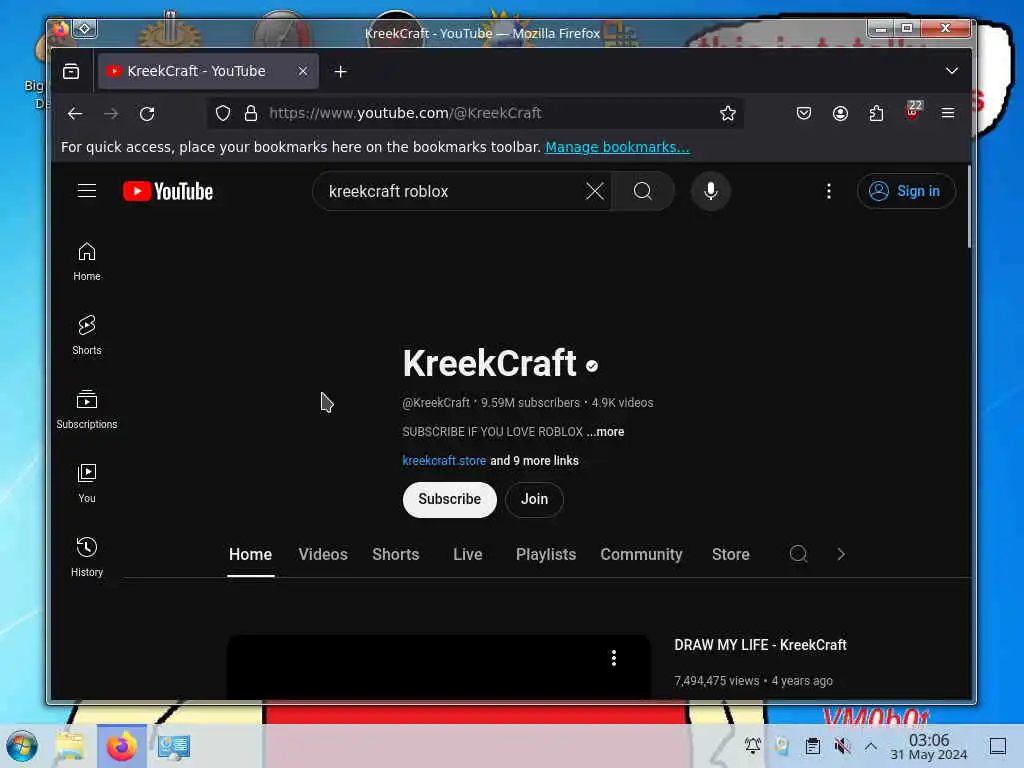Image resolution: width=1024 pixels, height=768 pixels.
Task: Switch to the channel Shorts tab
Action: pyautogui.click(x=396, y=554)
